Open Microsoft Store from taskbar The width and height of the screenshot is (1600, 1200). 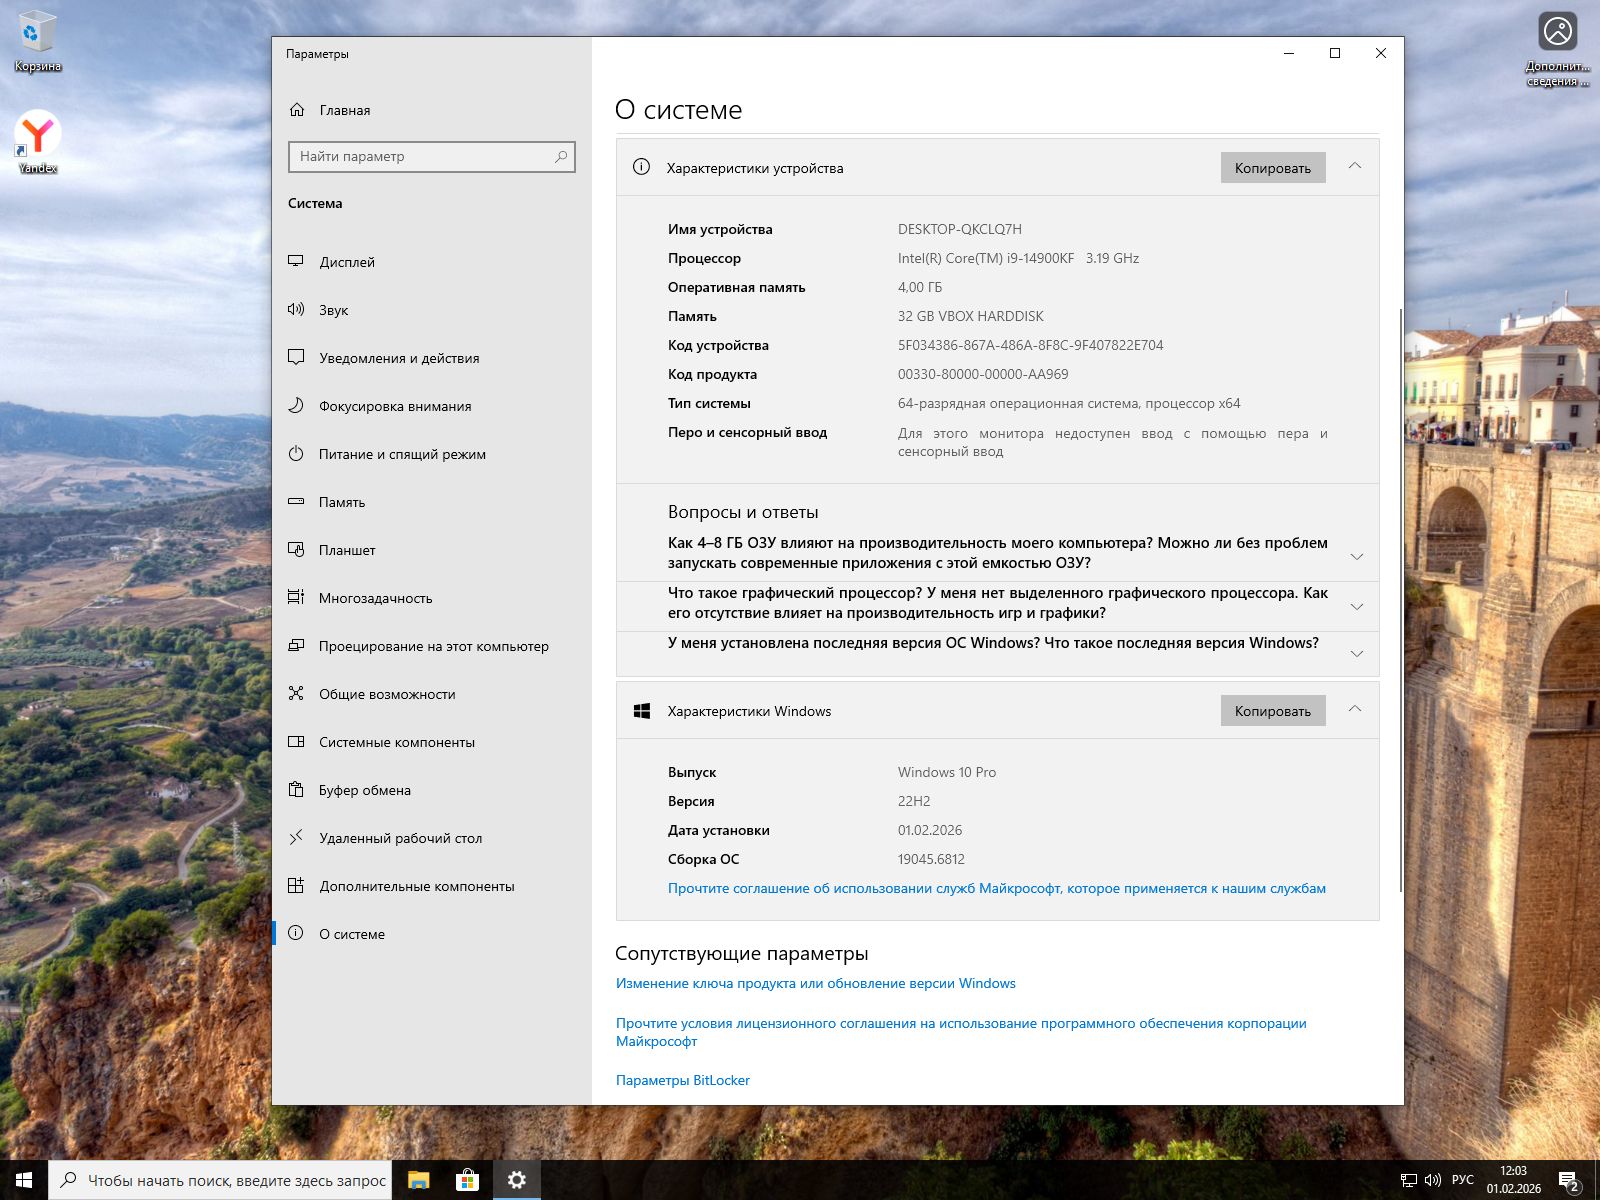467,1180
